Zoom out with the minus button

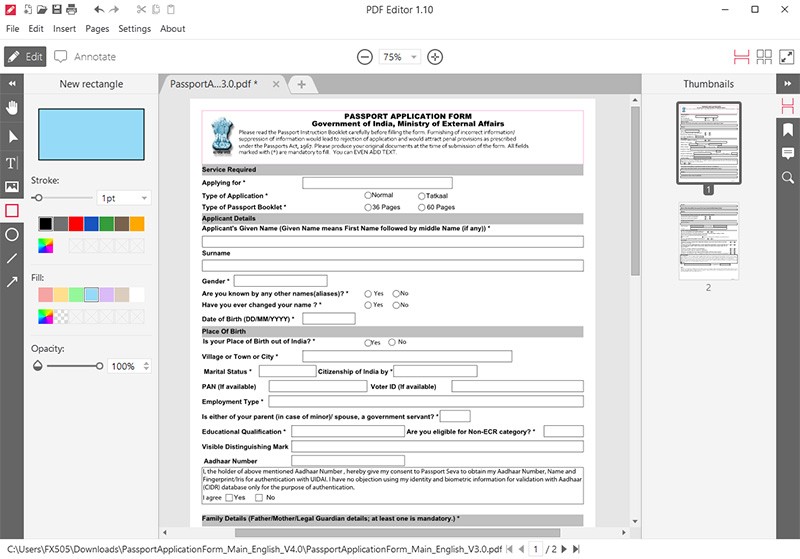pos(364,57)
